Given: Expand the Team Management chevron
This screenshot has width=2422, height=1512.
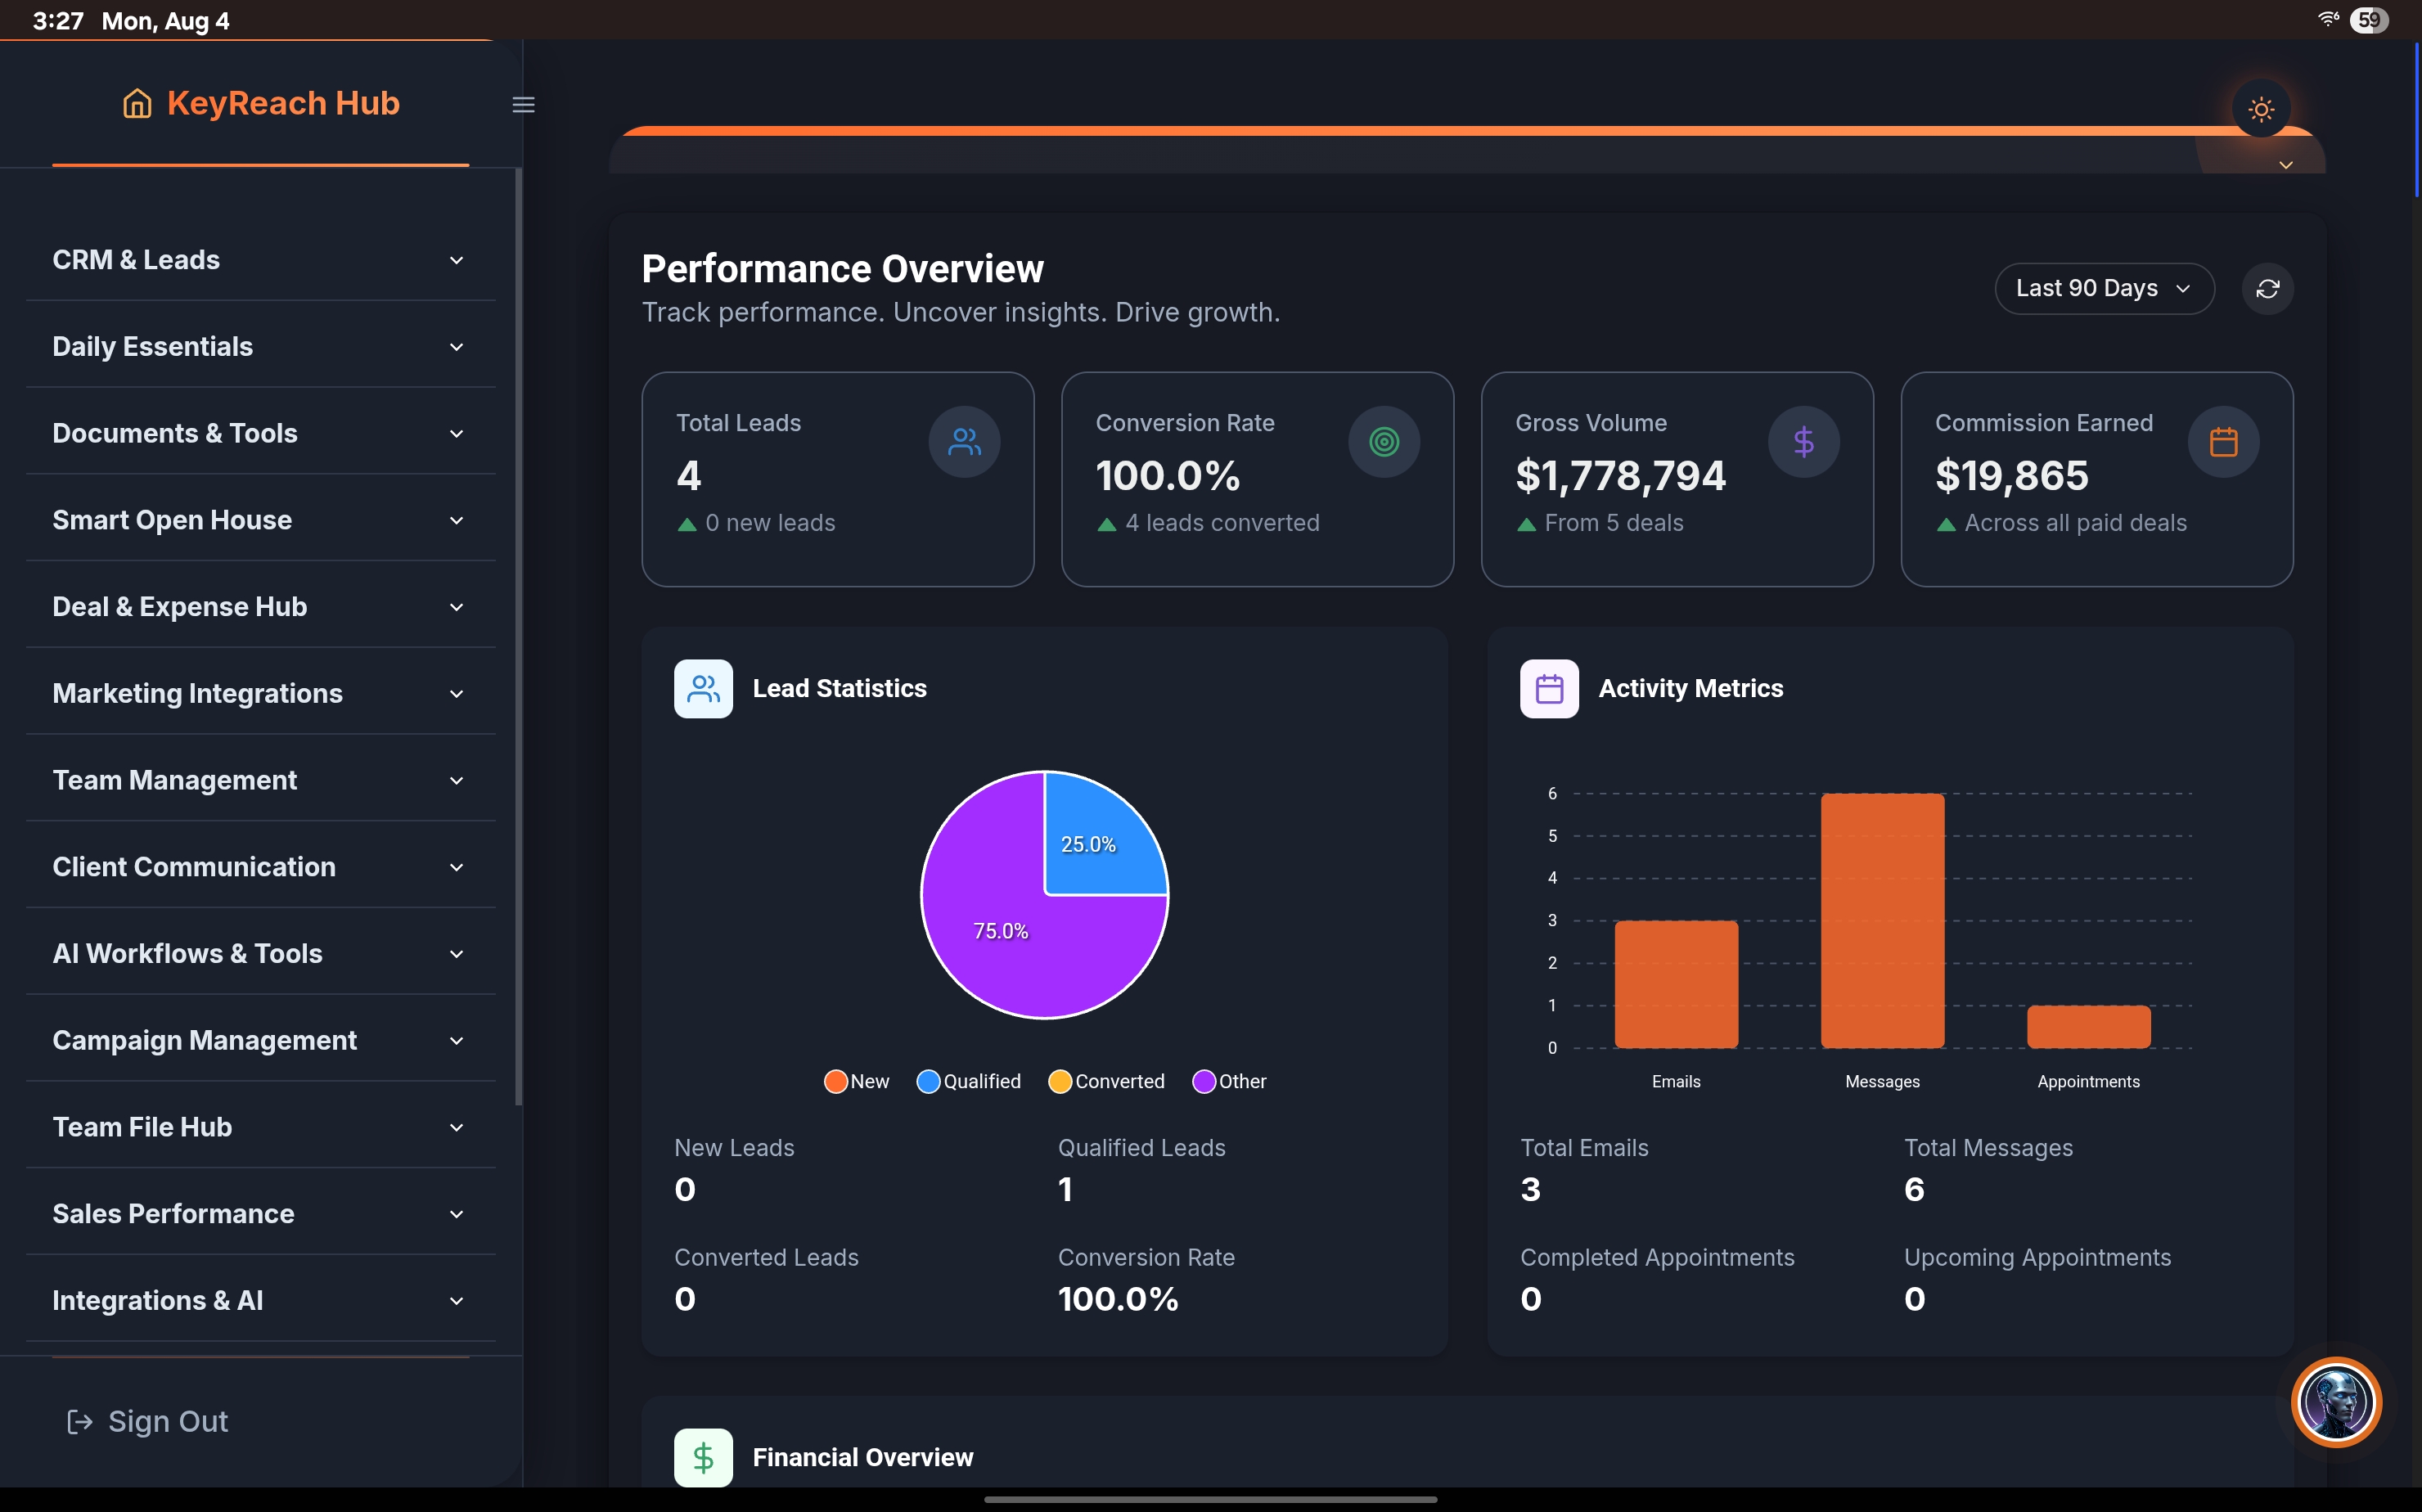Looking at the screenshot, I should (456, 780).
